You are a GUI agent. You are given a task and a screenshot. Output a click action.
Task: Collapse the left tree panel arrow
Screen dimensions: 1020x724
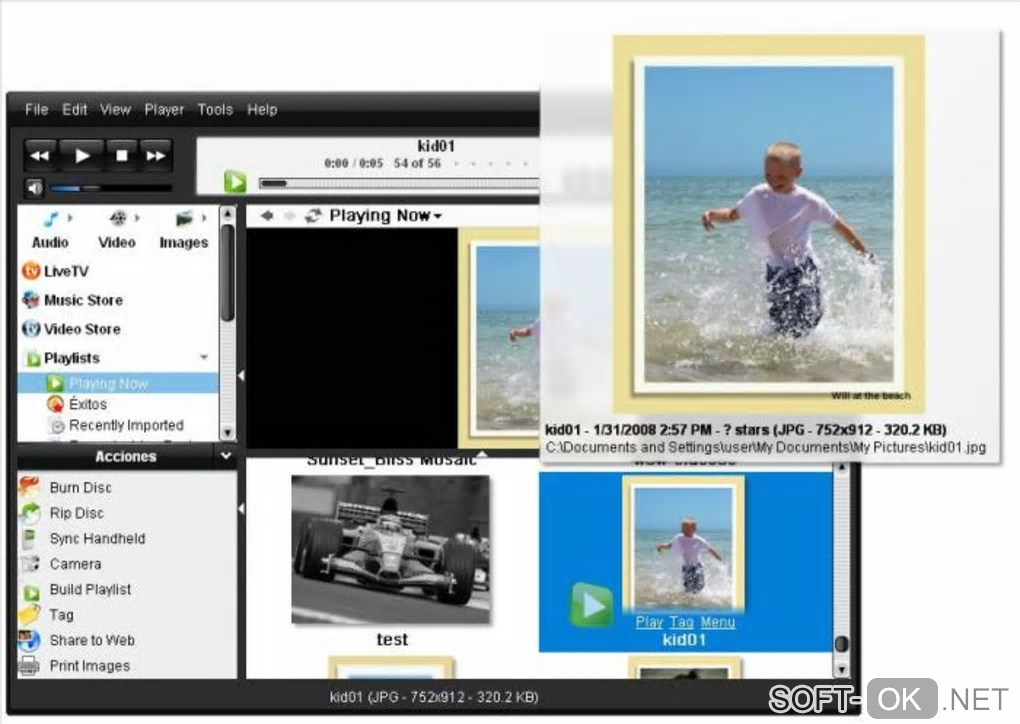tap(241, 376)
